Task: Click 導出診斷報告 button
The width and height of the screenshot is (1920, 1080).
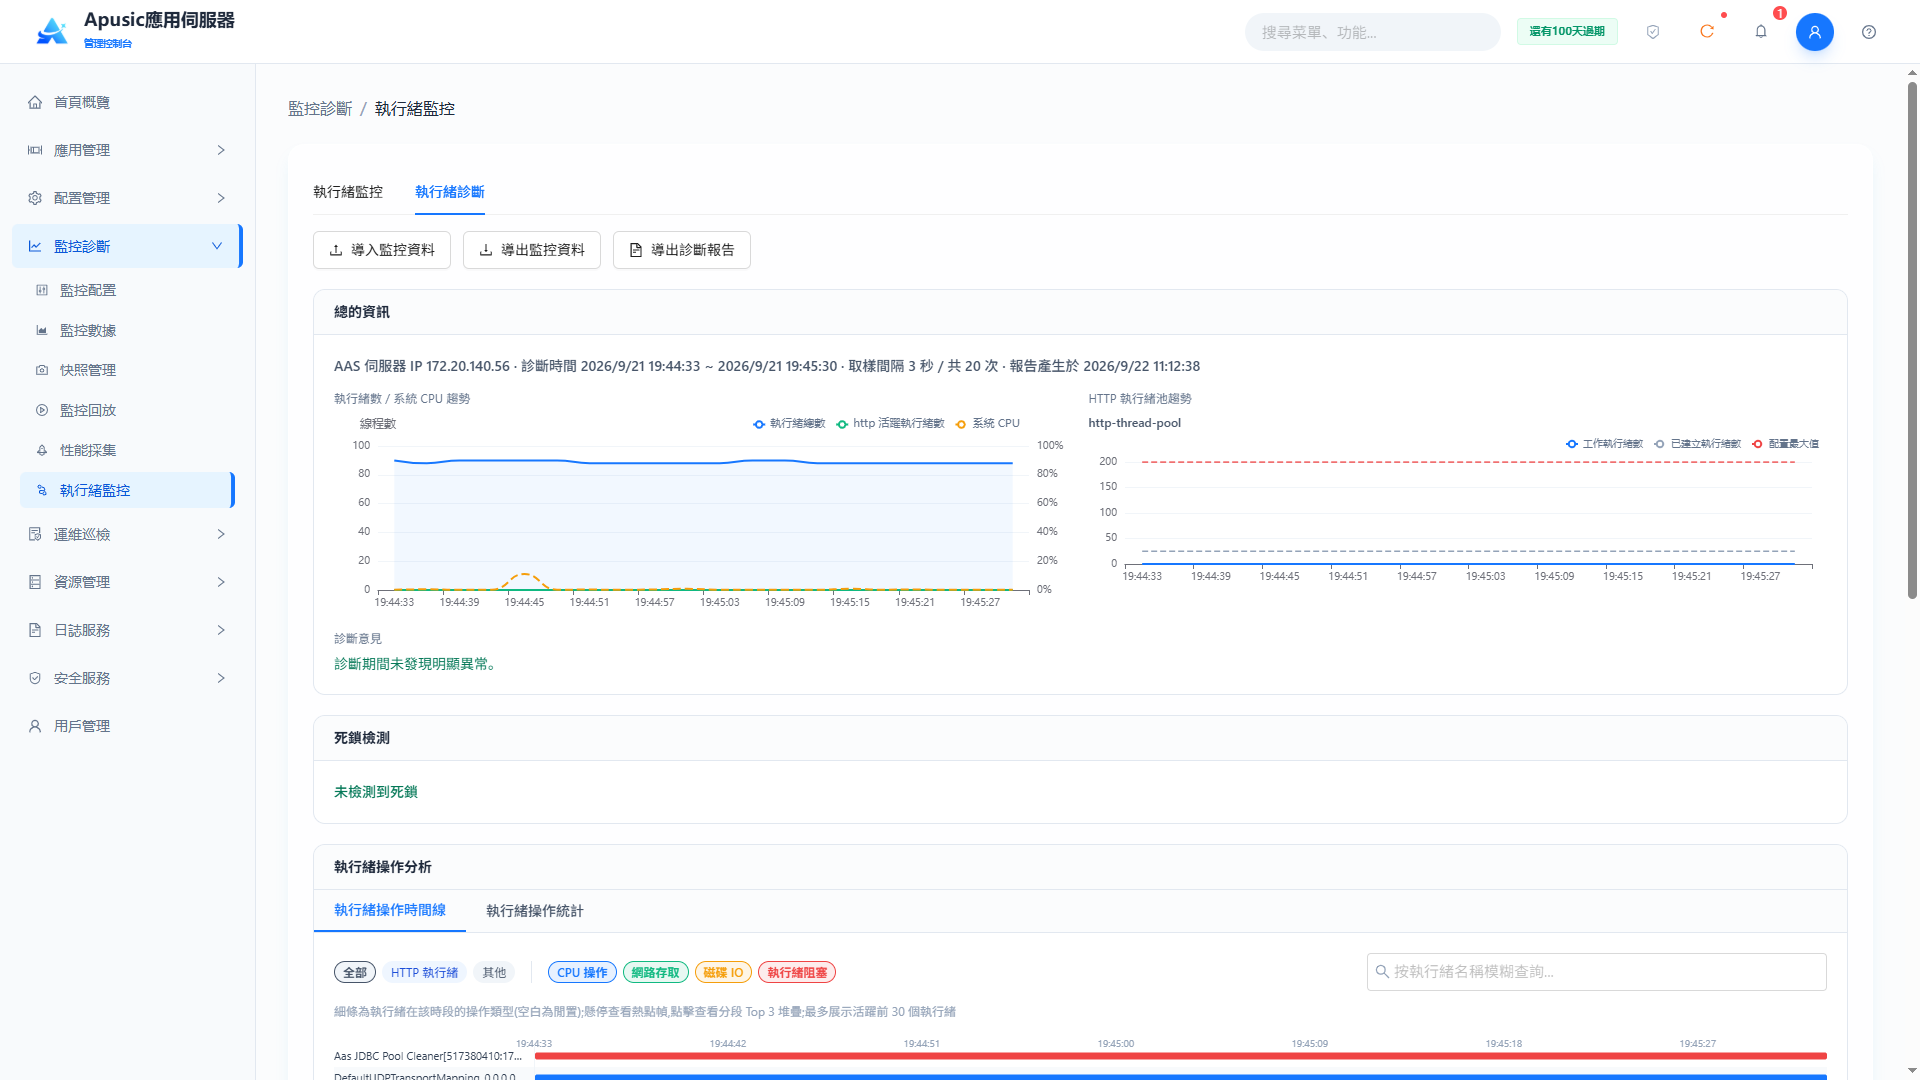Action: click(x=682, y=250)
